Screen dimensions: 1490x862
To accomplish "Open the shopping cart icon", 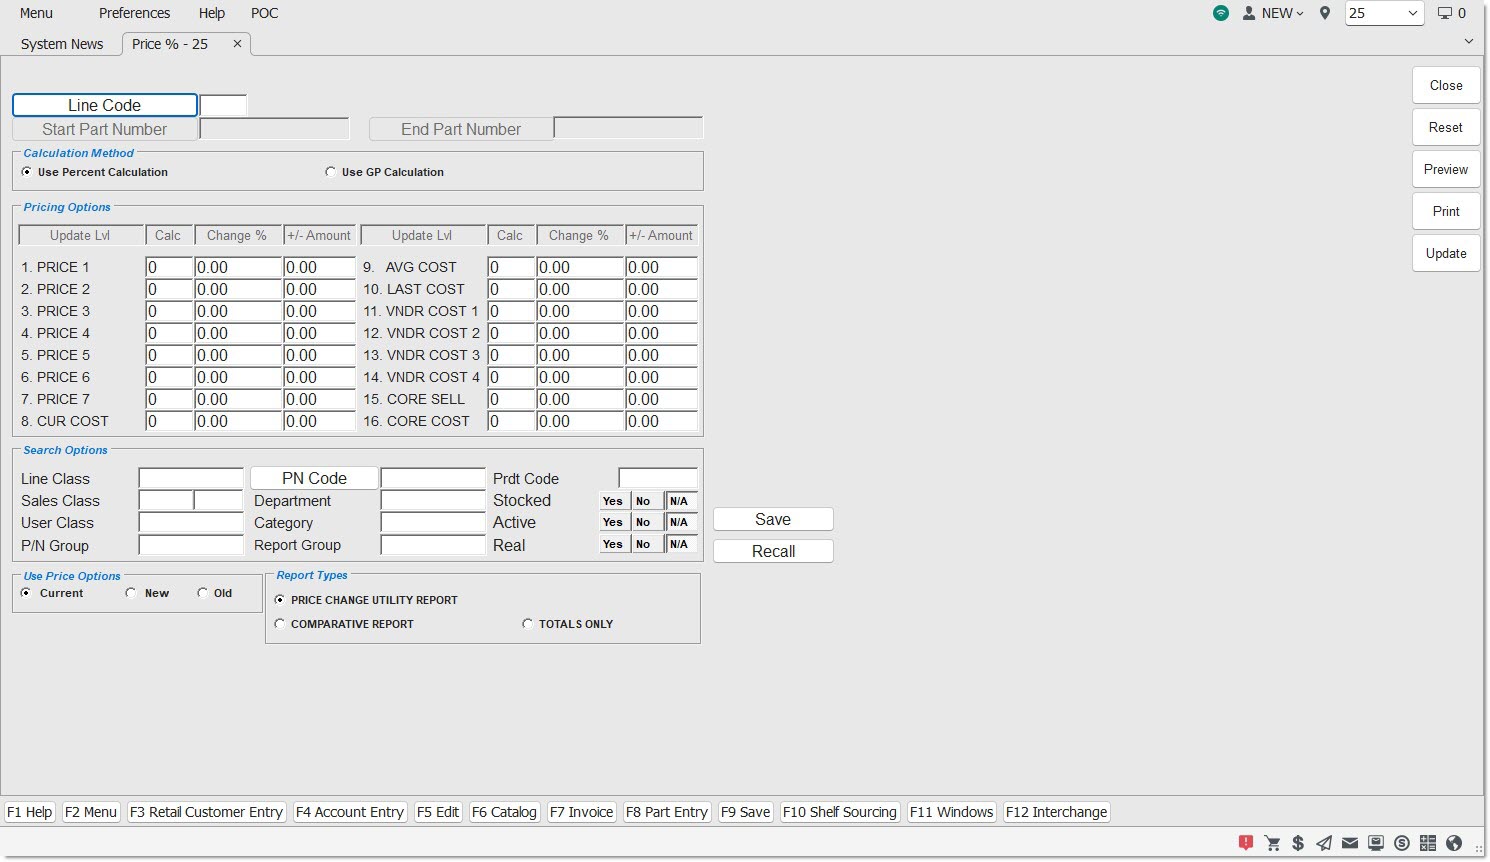I will click(1272, 843).
